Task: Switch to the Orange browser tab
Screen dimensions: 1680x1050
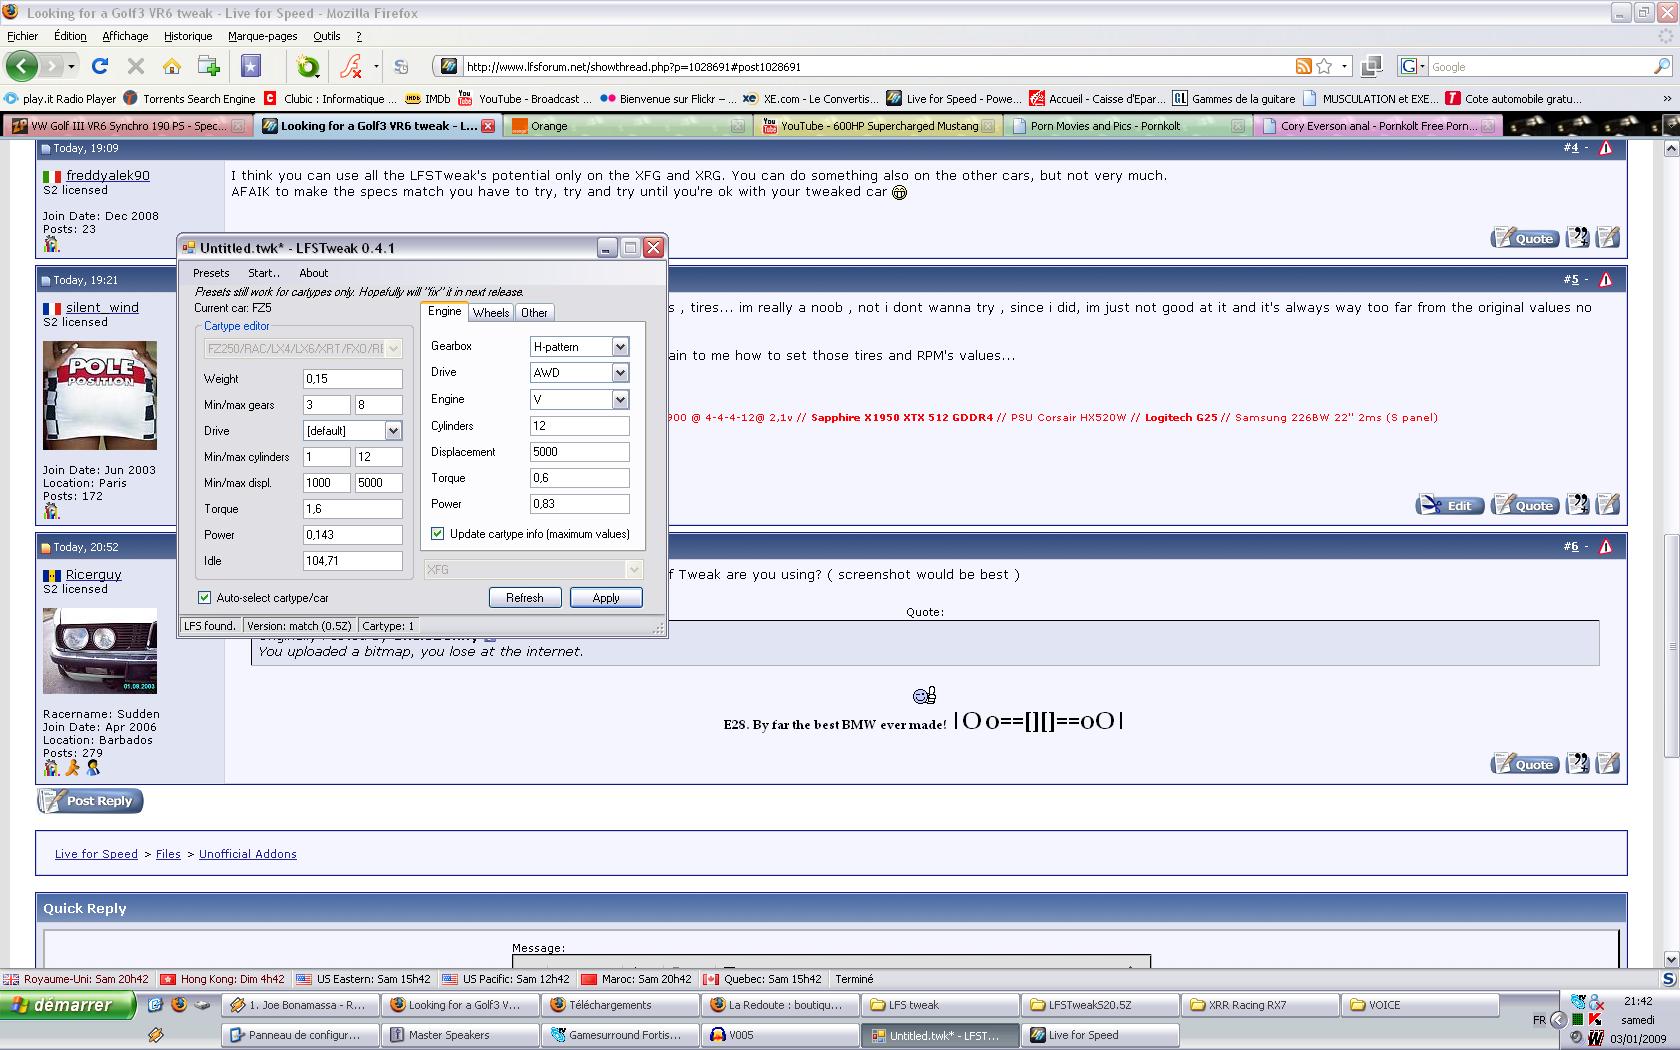Action: (626, 126)
